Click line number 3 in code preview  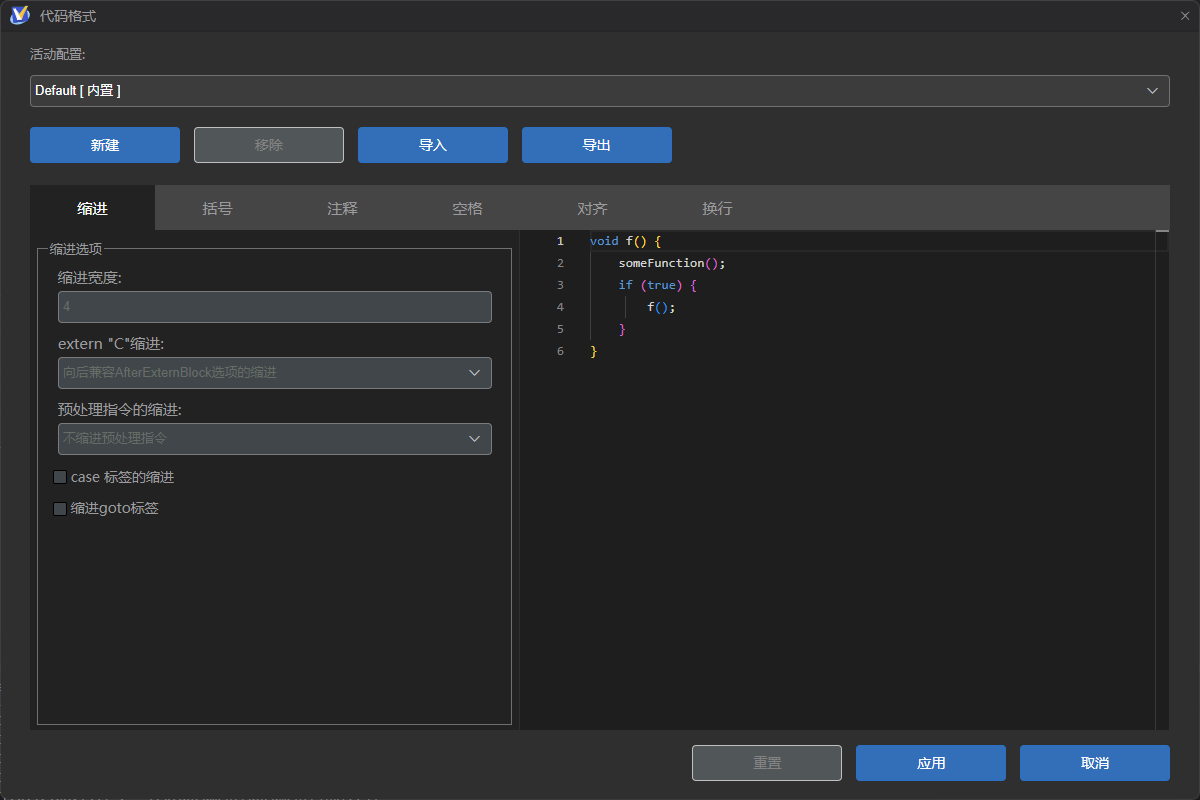560,285
